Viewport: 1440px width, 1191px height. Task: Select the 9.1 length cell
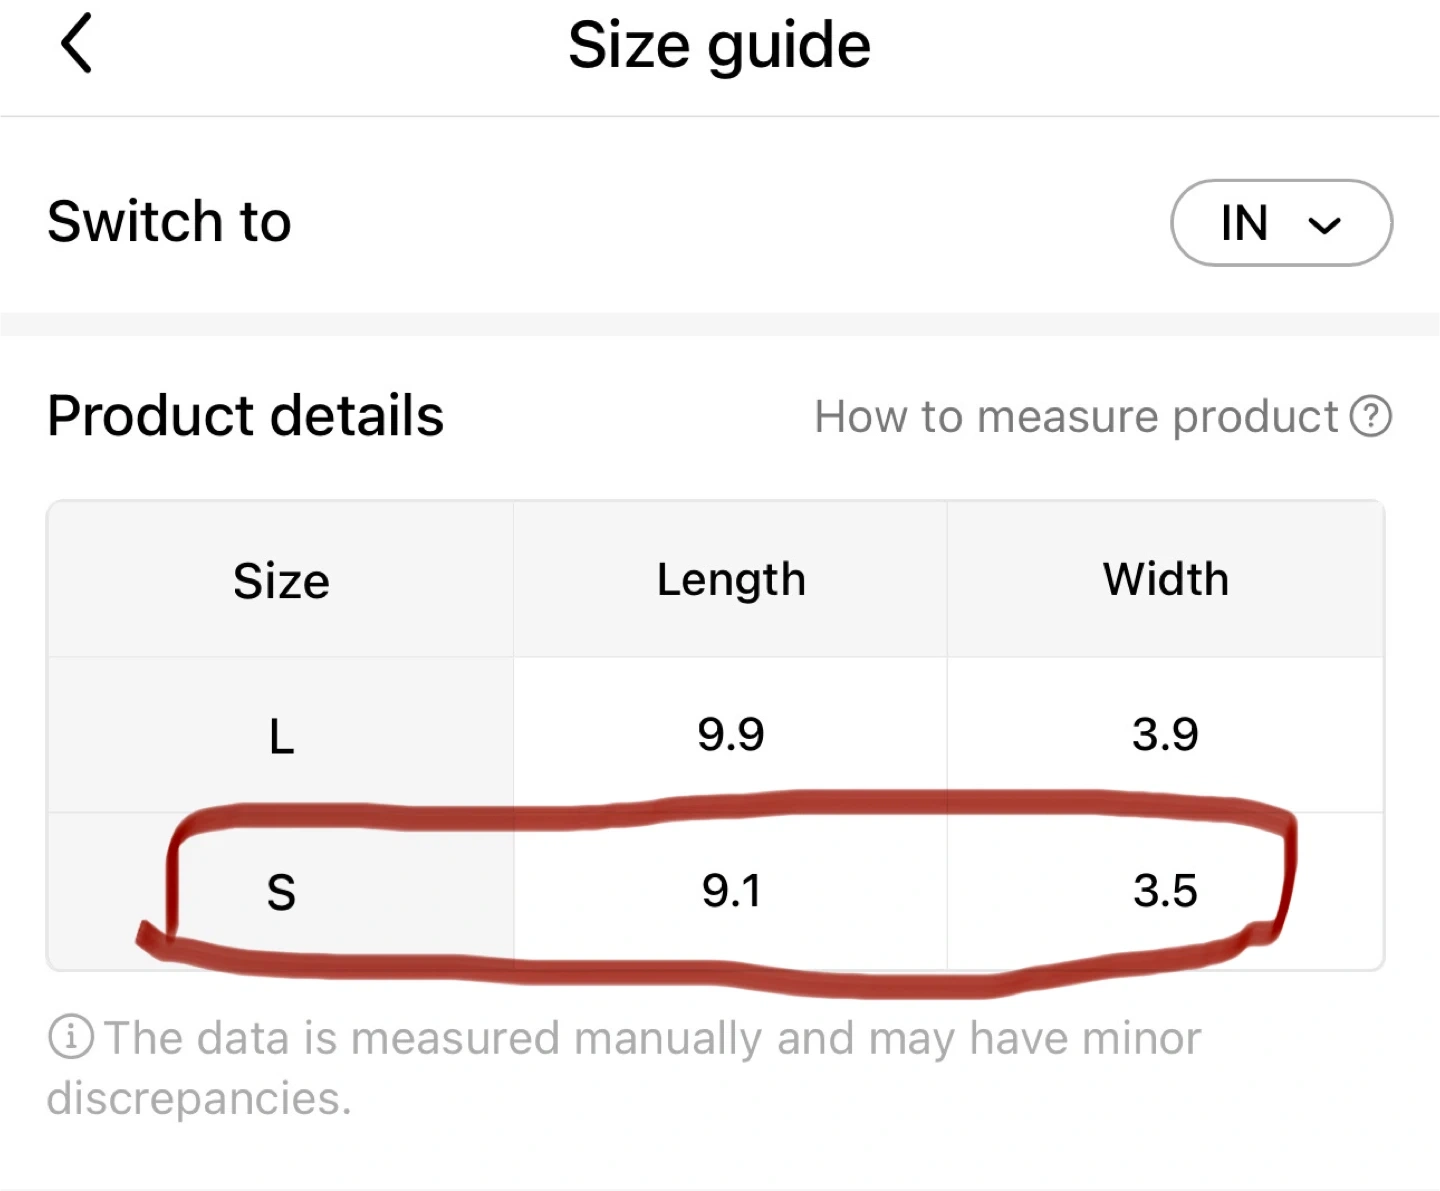[731, 891]
